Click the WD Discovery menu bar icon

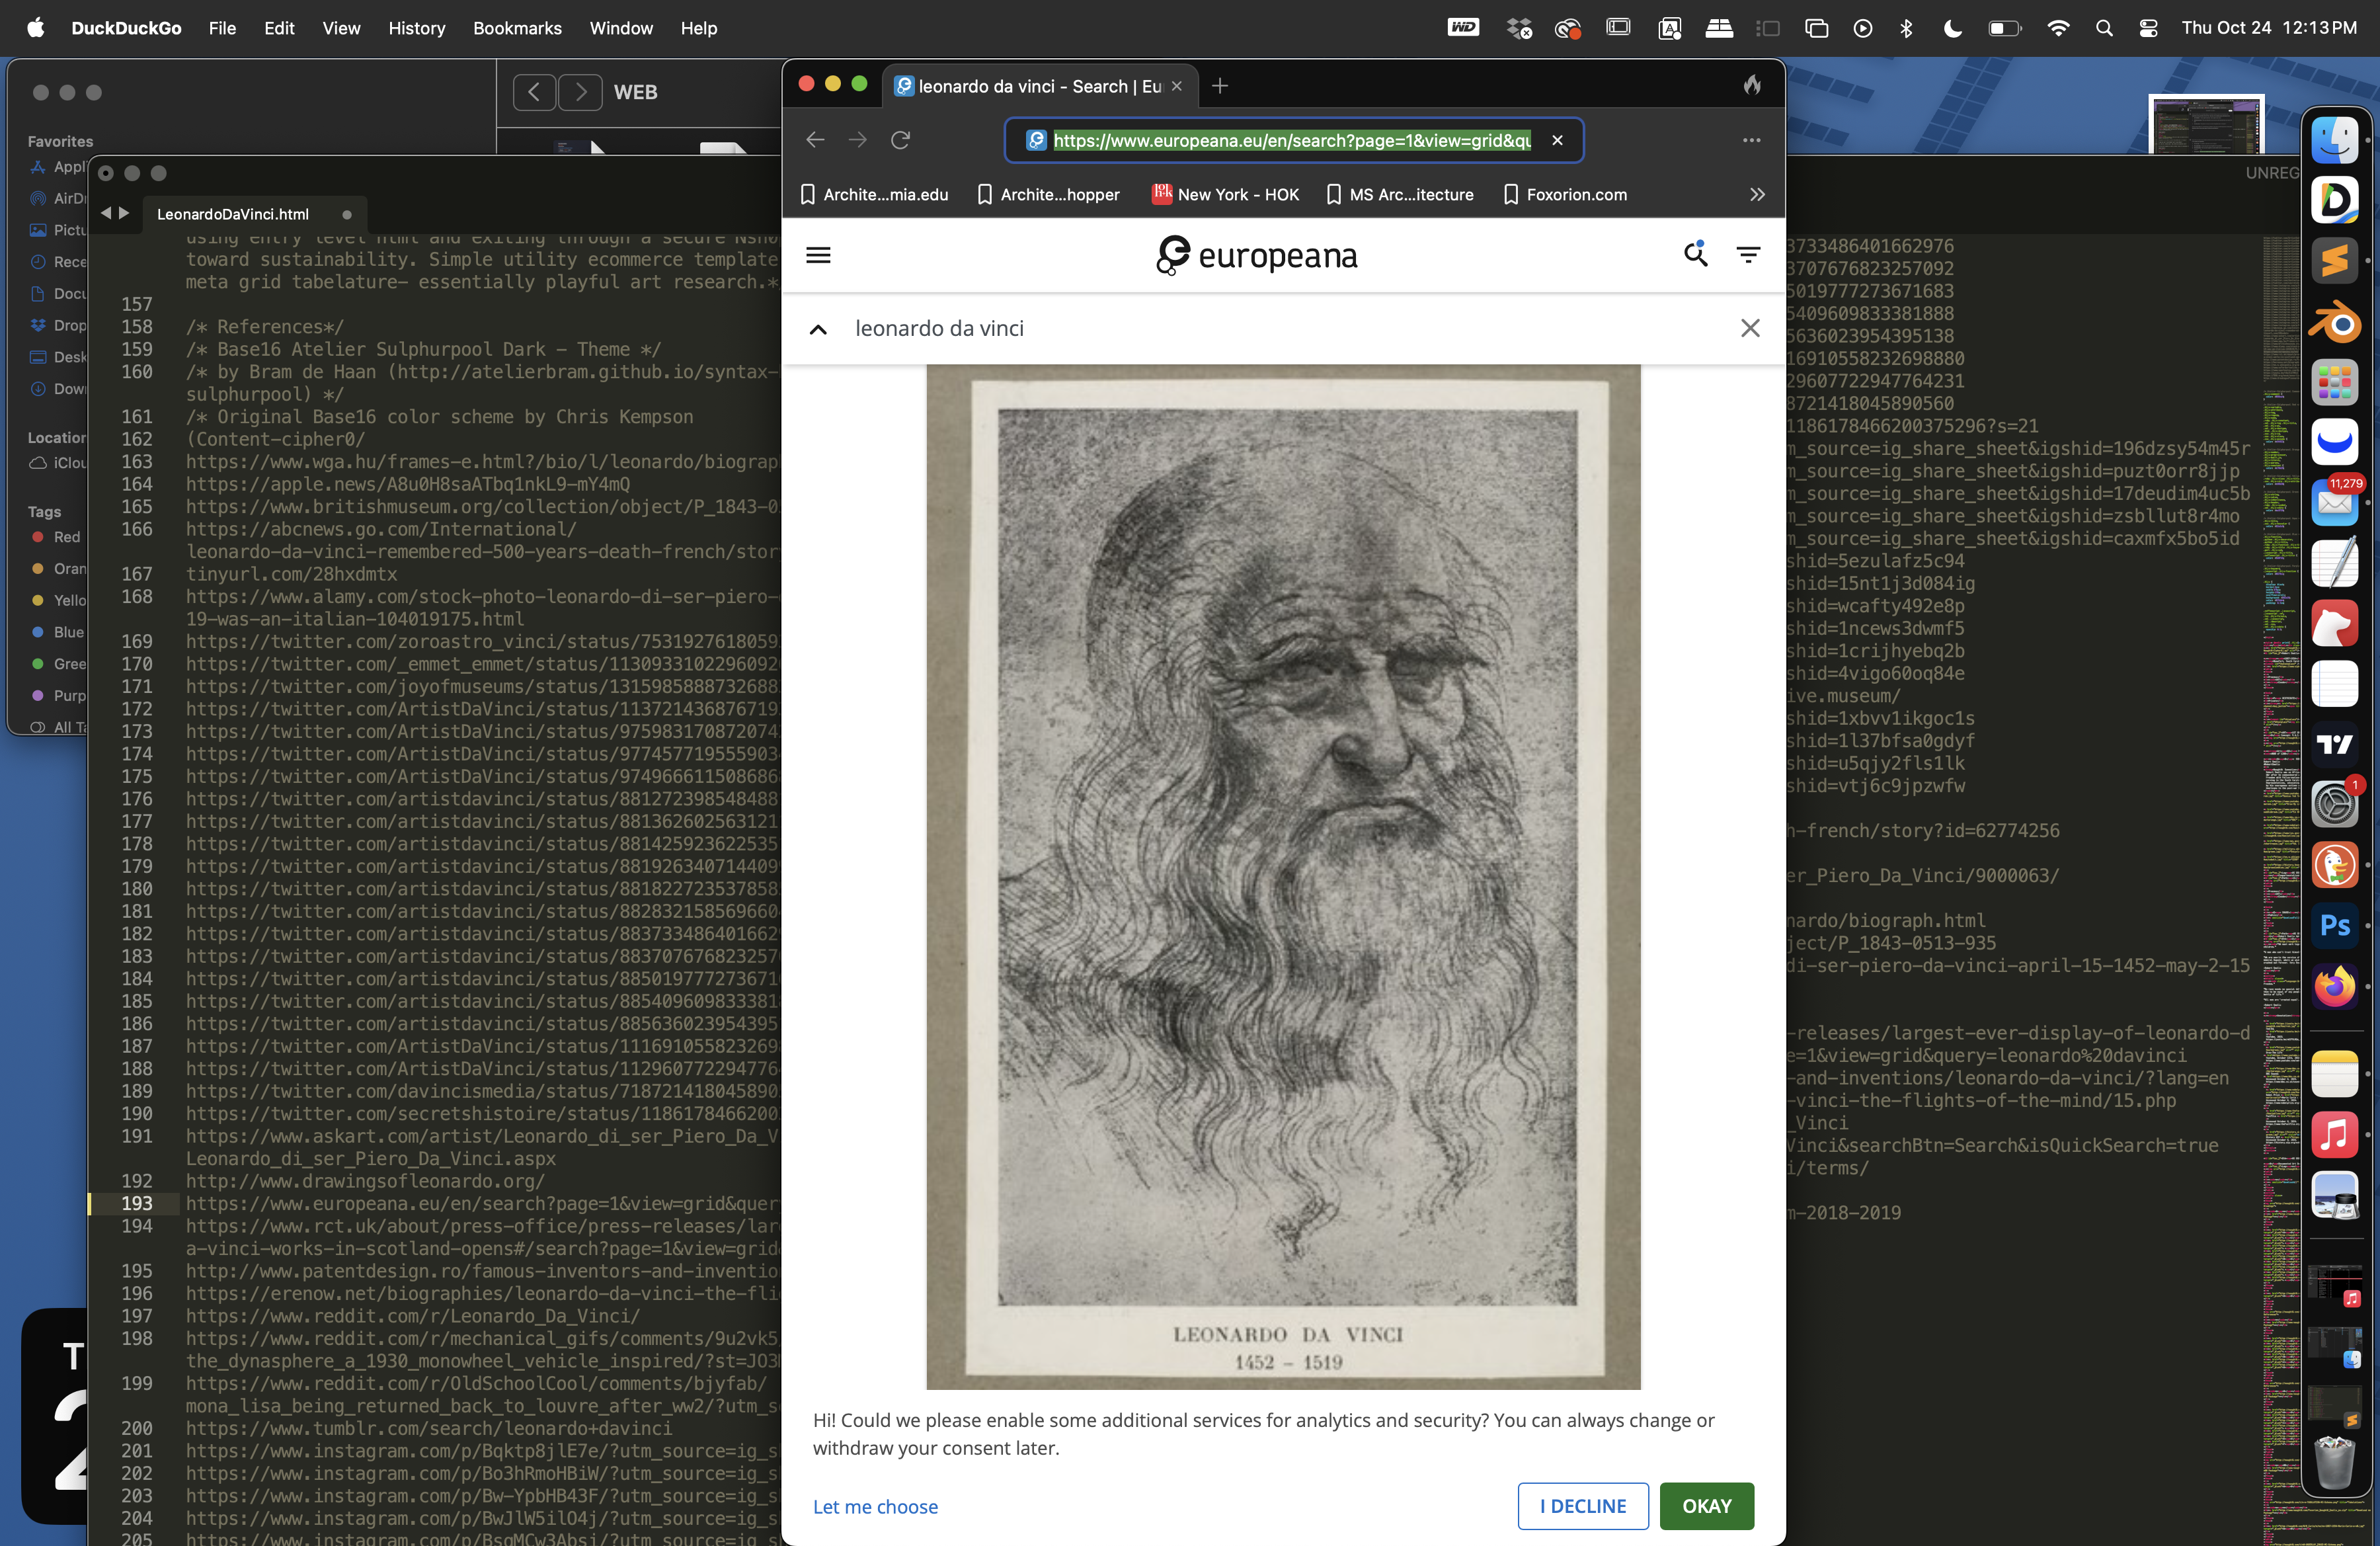click(x=1463, y=28)
